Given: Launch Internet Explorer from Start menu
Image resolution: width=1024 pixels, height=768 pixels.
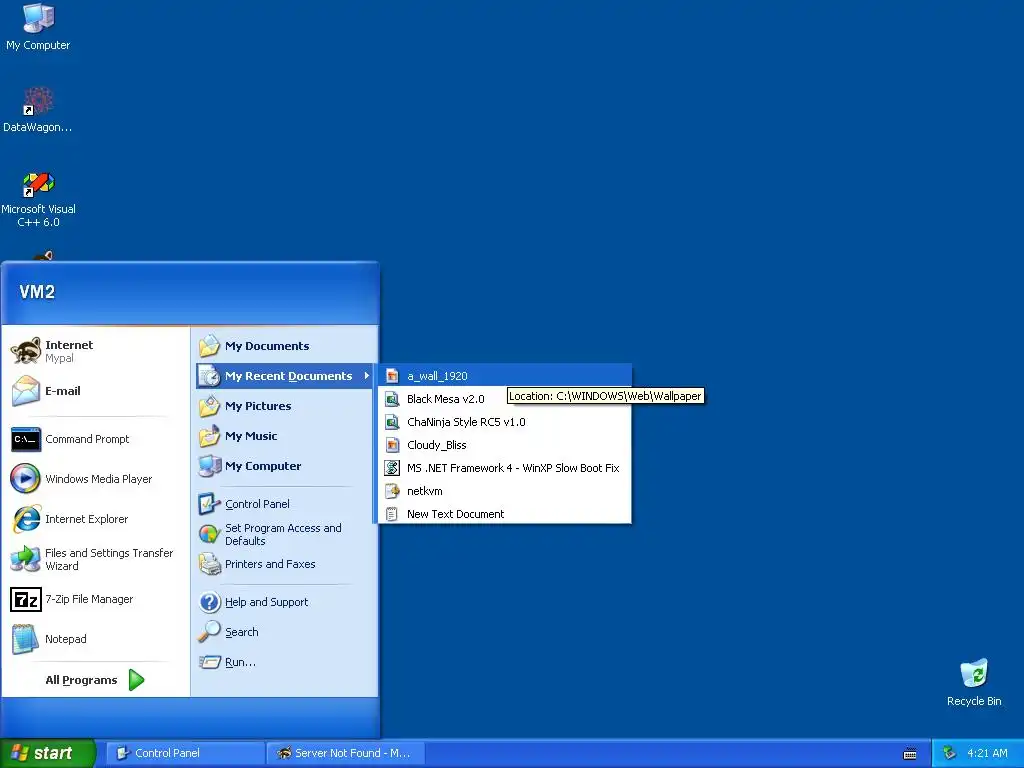Looking at the screenshot, I should [x=95, y=519].
